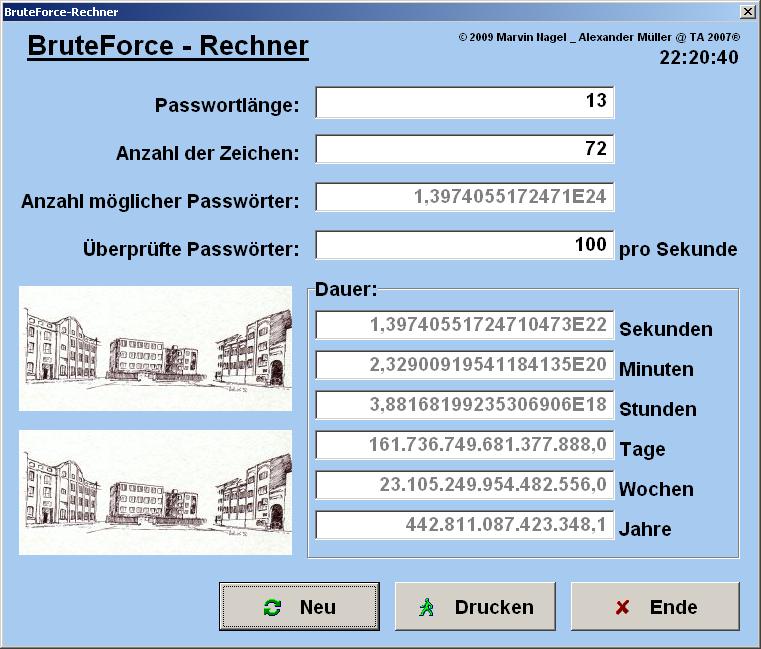Click the BruteForce - Rechner heading
This screenshot has height=649, width=761.
coord(167,47)
